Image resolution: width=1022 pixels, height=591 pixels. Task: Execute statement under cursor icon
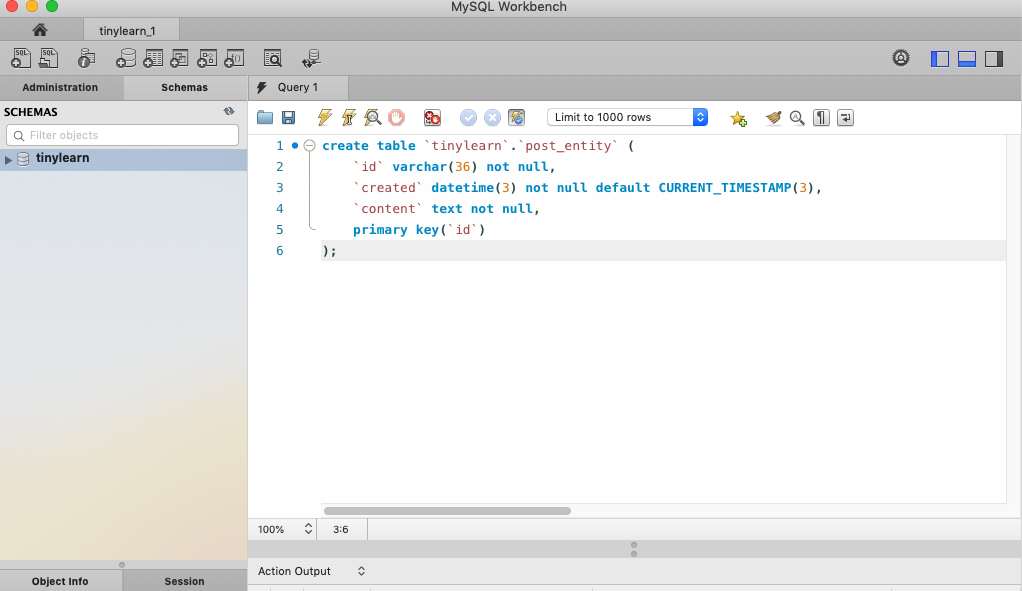(348, 117)
